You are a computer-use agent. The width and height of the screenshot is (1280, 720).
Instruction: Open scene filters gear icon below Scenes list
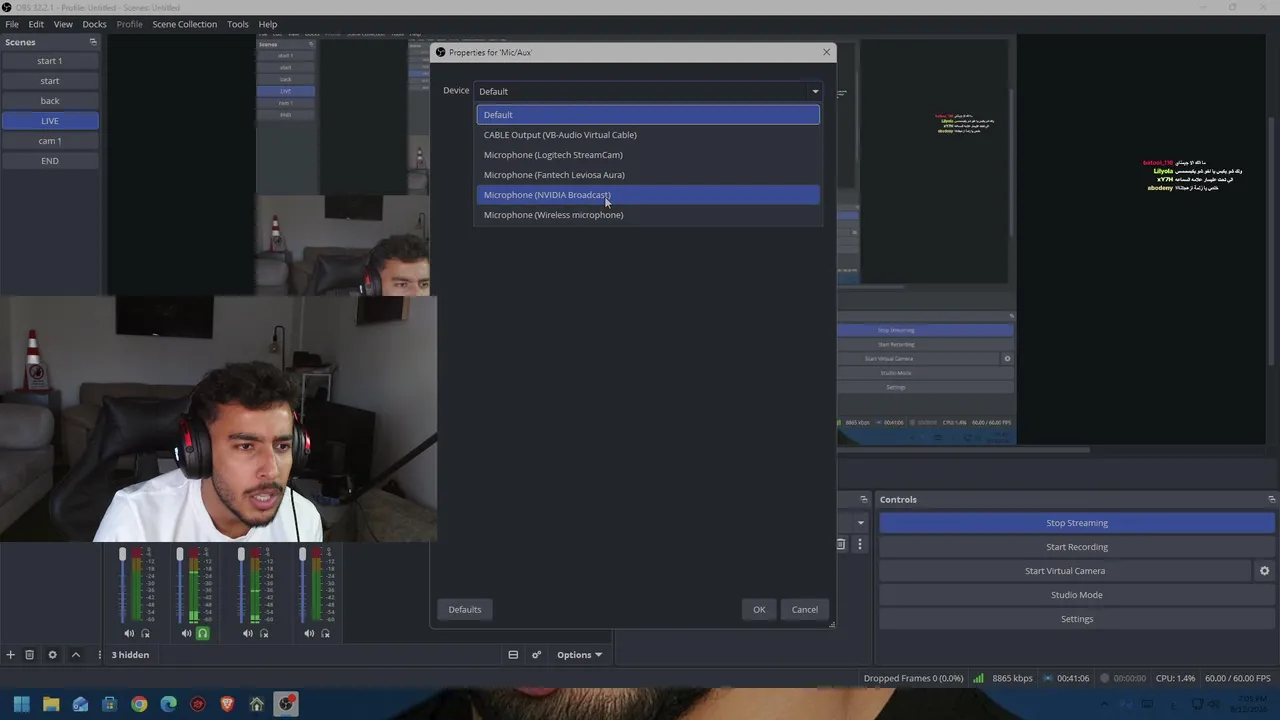(52, 655)
